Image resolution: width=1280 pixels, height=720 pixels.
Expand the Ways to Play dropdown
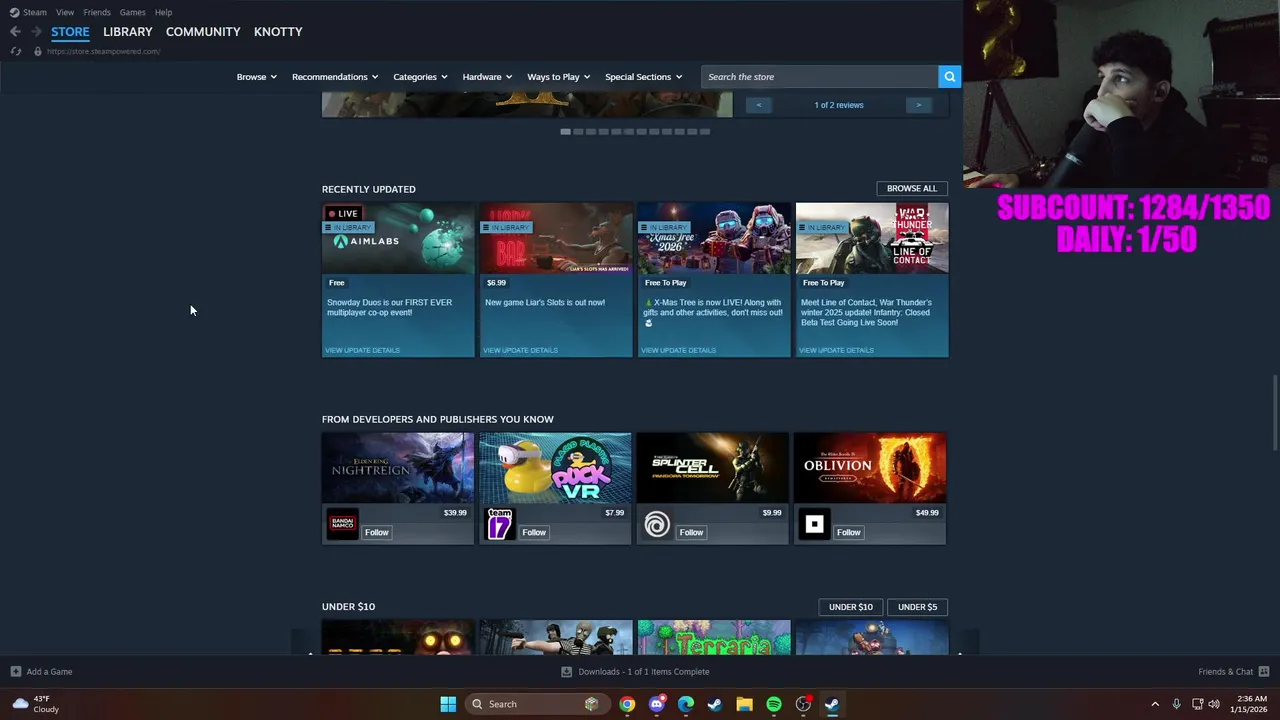[558, 77]
